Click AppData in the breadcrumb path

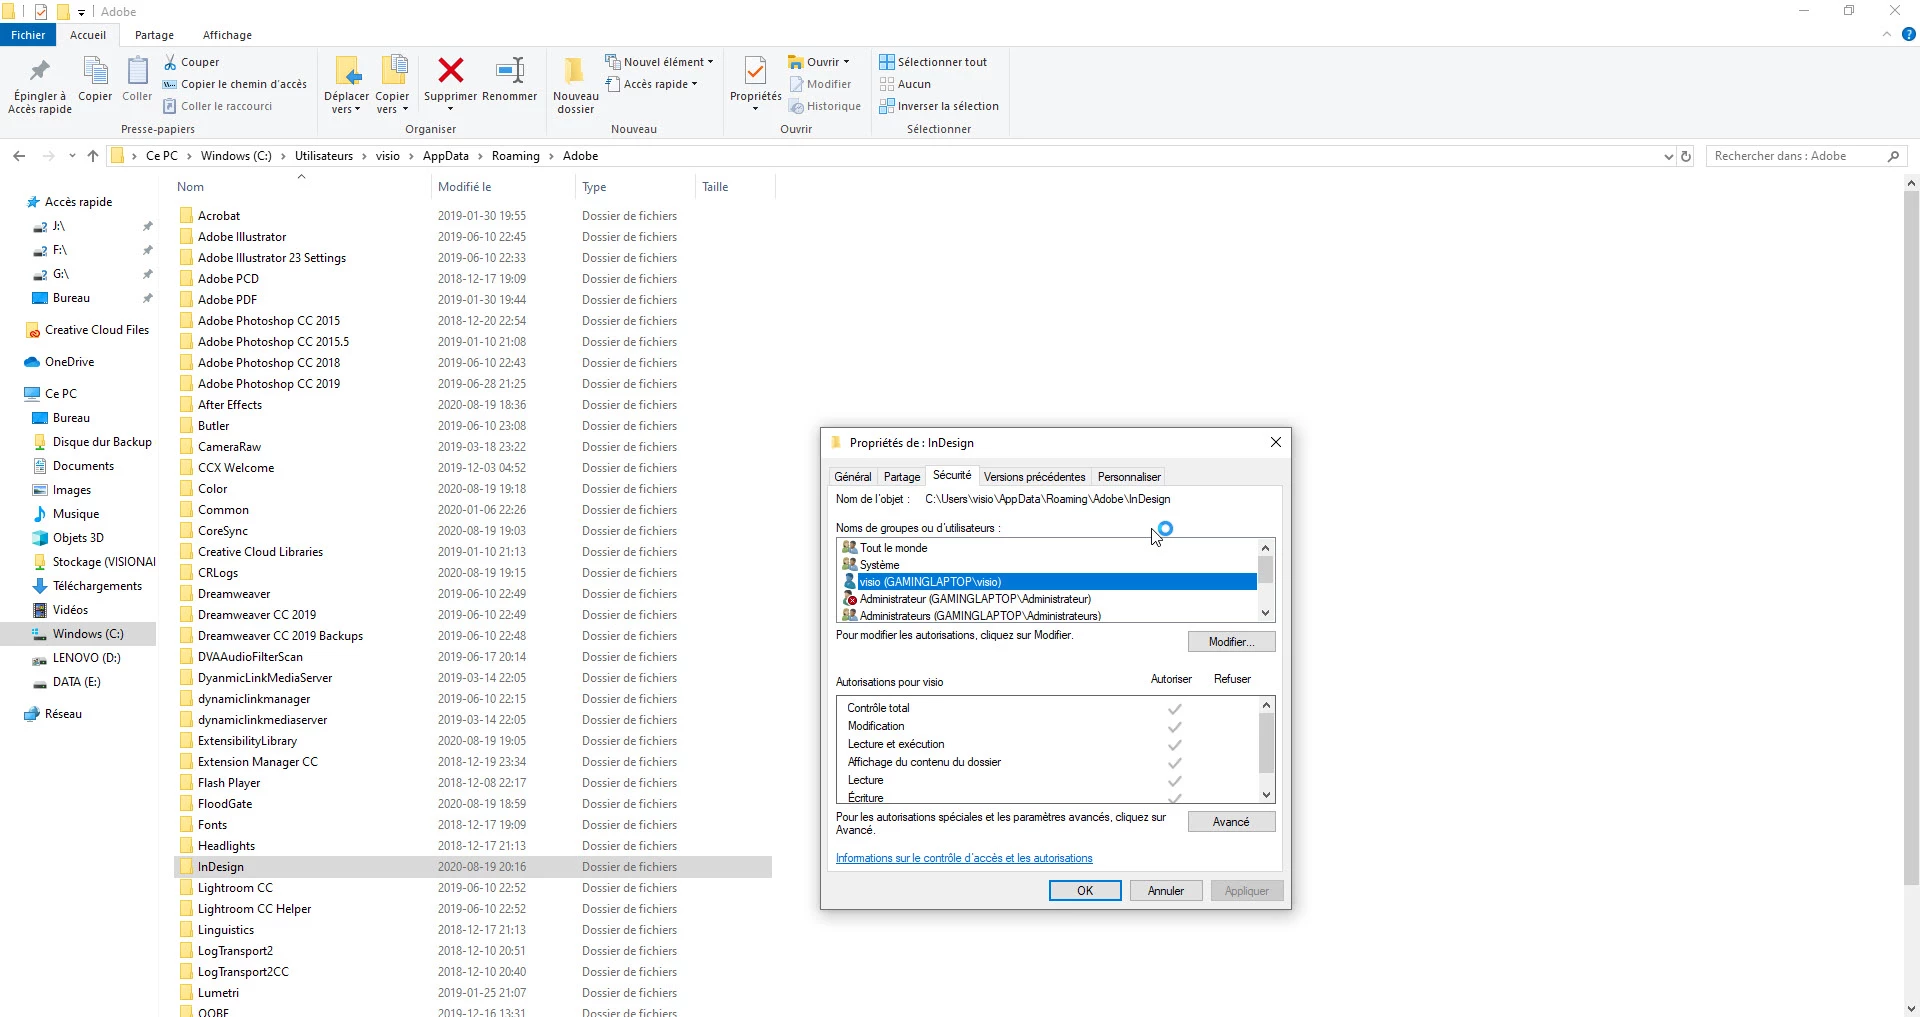tap(445, 156)
